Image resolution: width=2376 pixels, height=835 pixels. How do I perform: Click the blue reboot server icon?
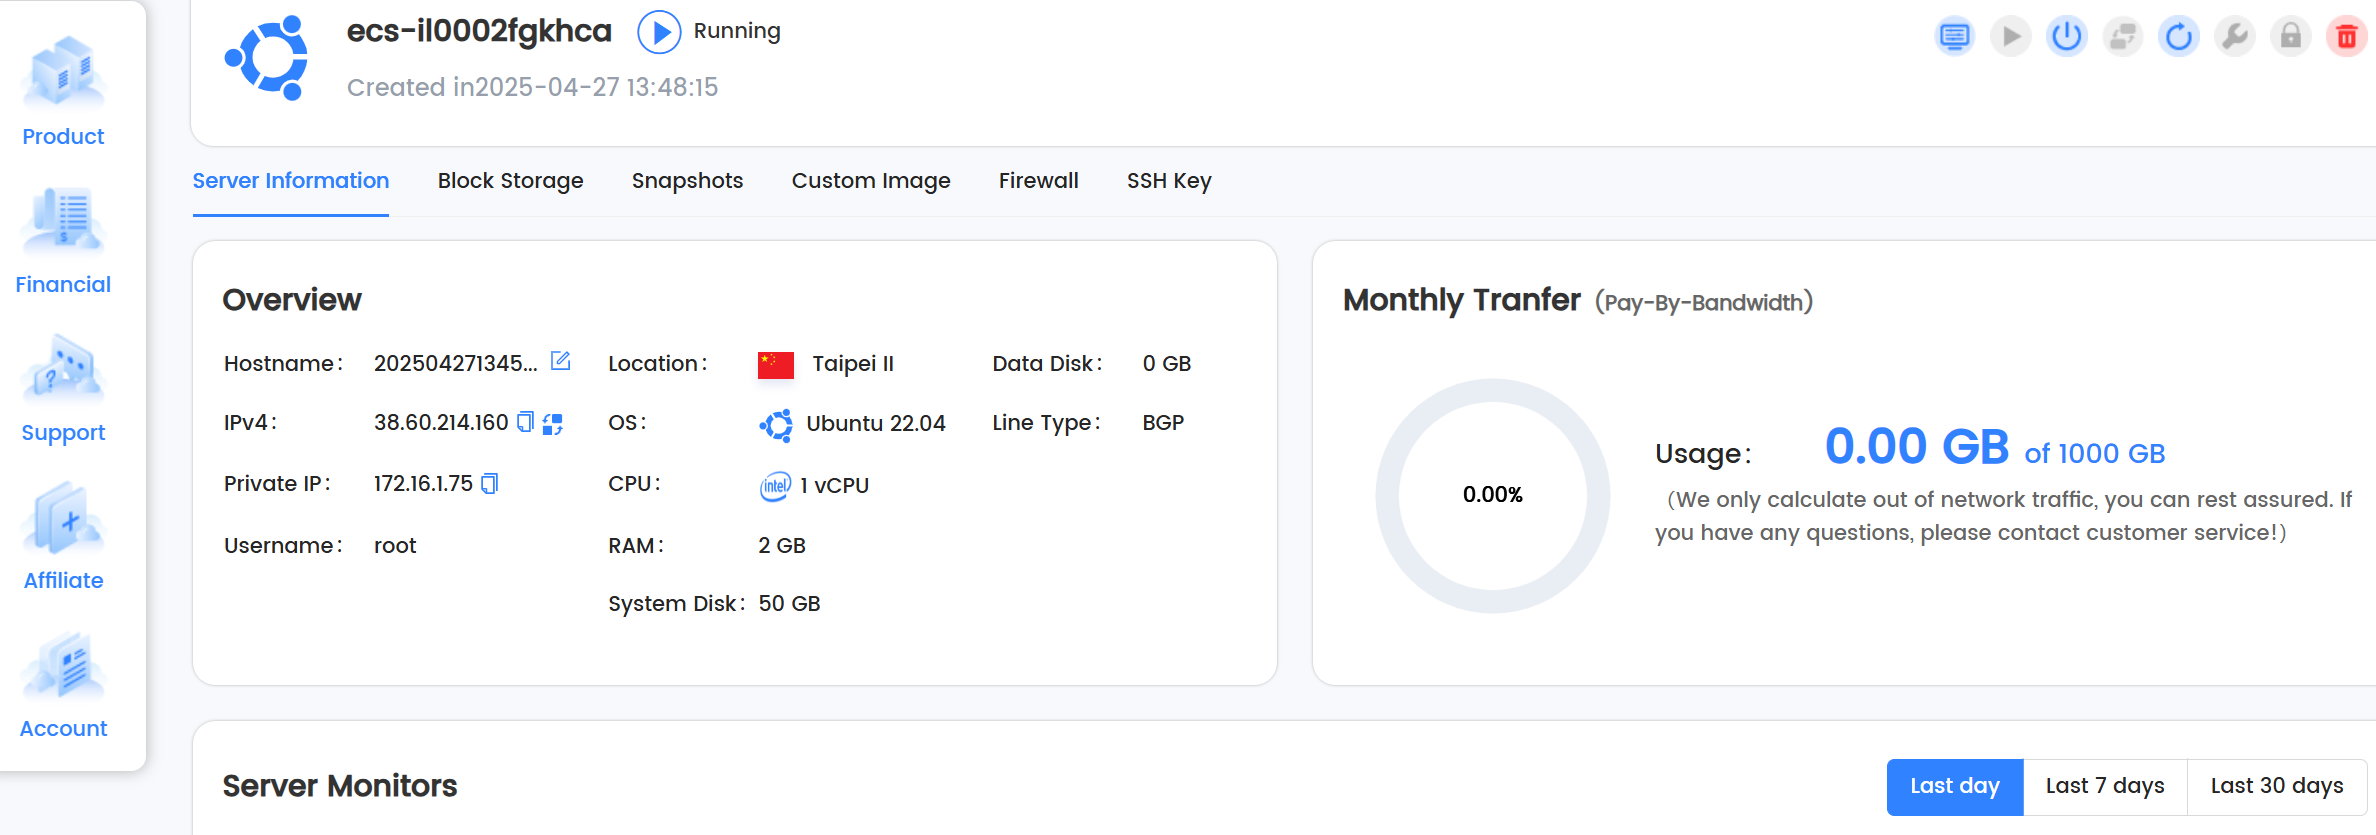click(x=2178, y=37)
